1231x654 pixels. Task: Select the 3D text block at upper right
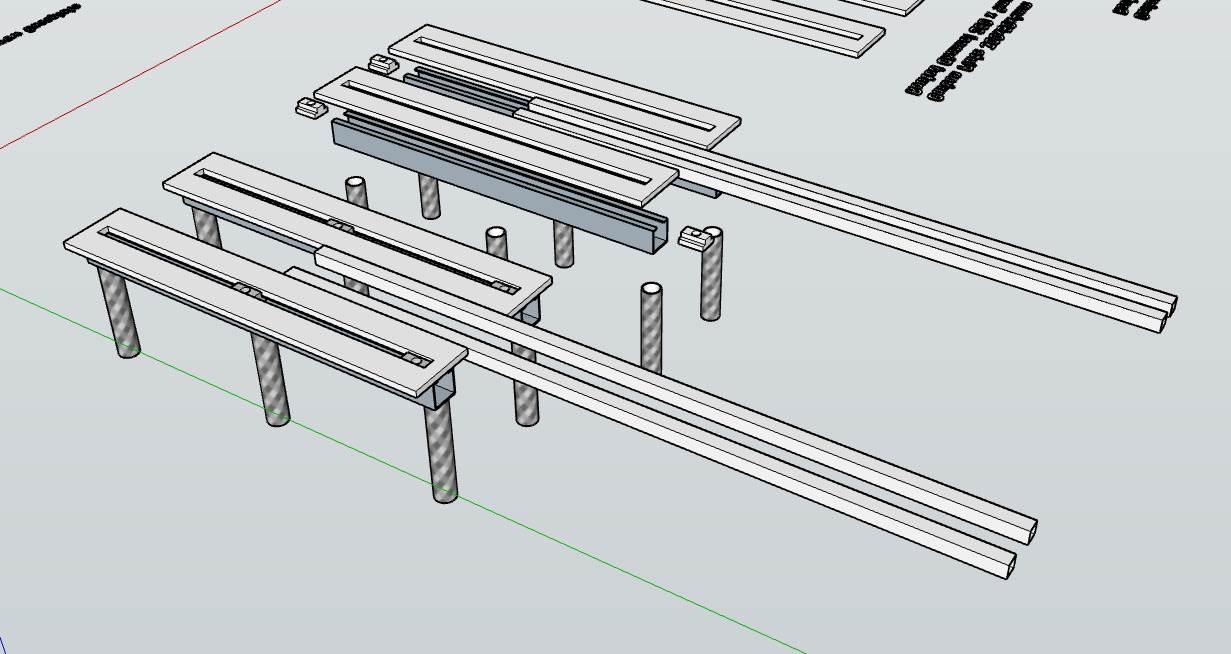point(966,52)
